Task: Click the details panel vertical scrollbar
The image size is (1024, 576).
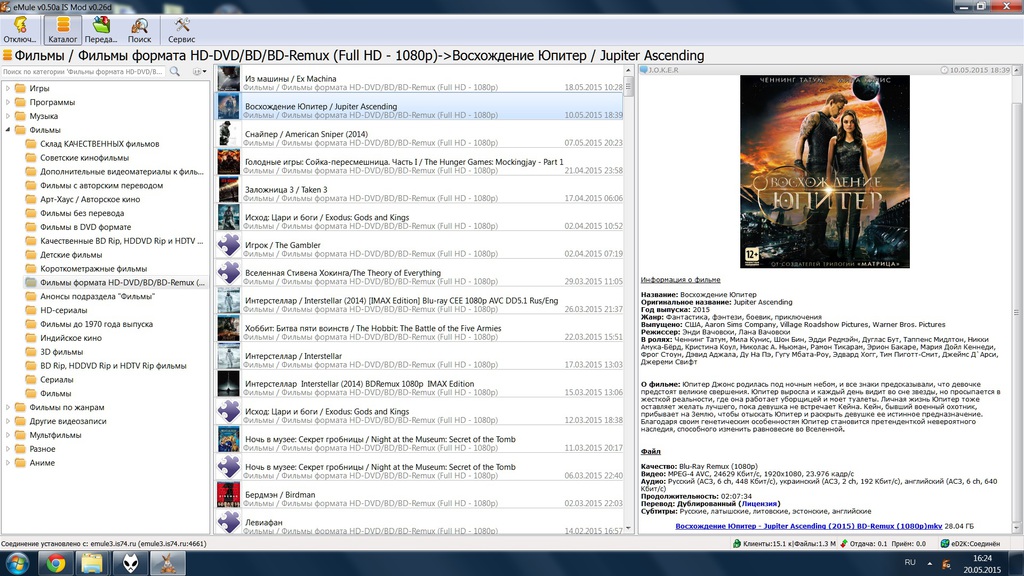Action: (x=1017, y=312)
